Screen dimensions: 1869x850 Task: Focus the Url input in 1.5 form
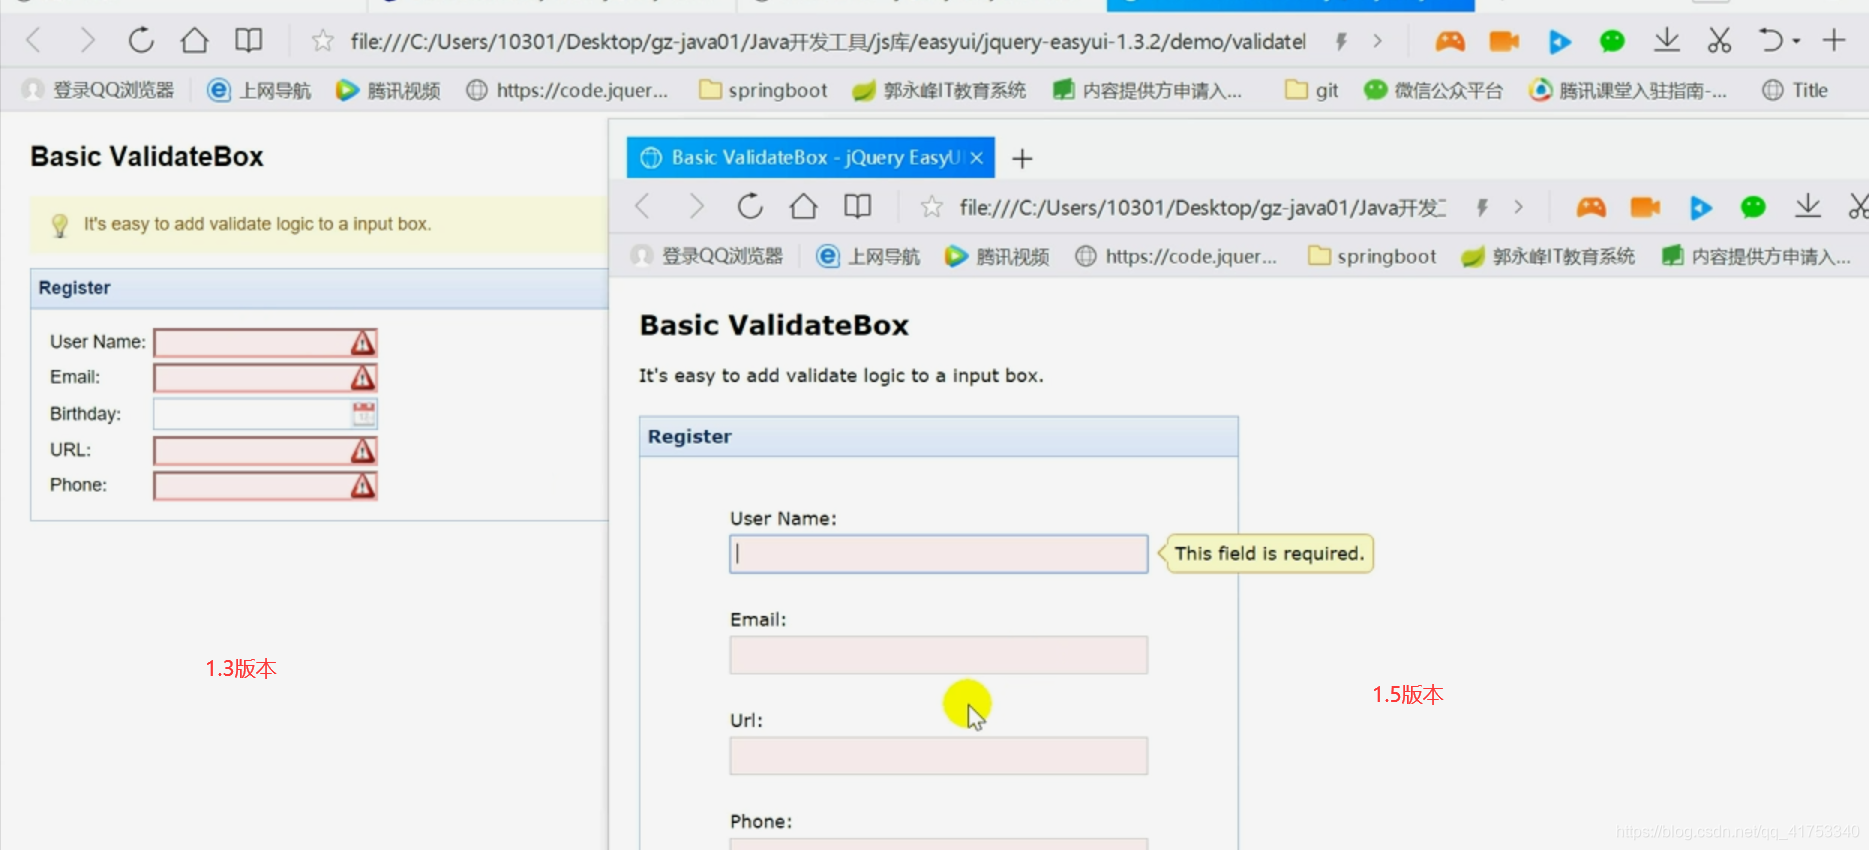click(x=939, y=756)
